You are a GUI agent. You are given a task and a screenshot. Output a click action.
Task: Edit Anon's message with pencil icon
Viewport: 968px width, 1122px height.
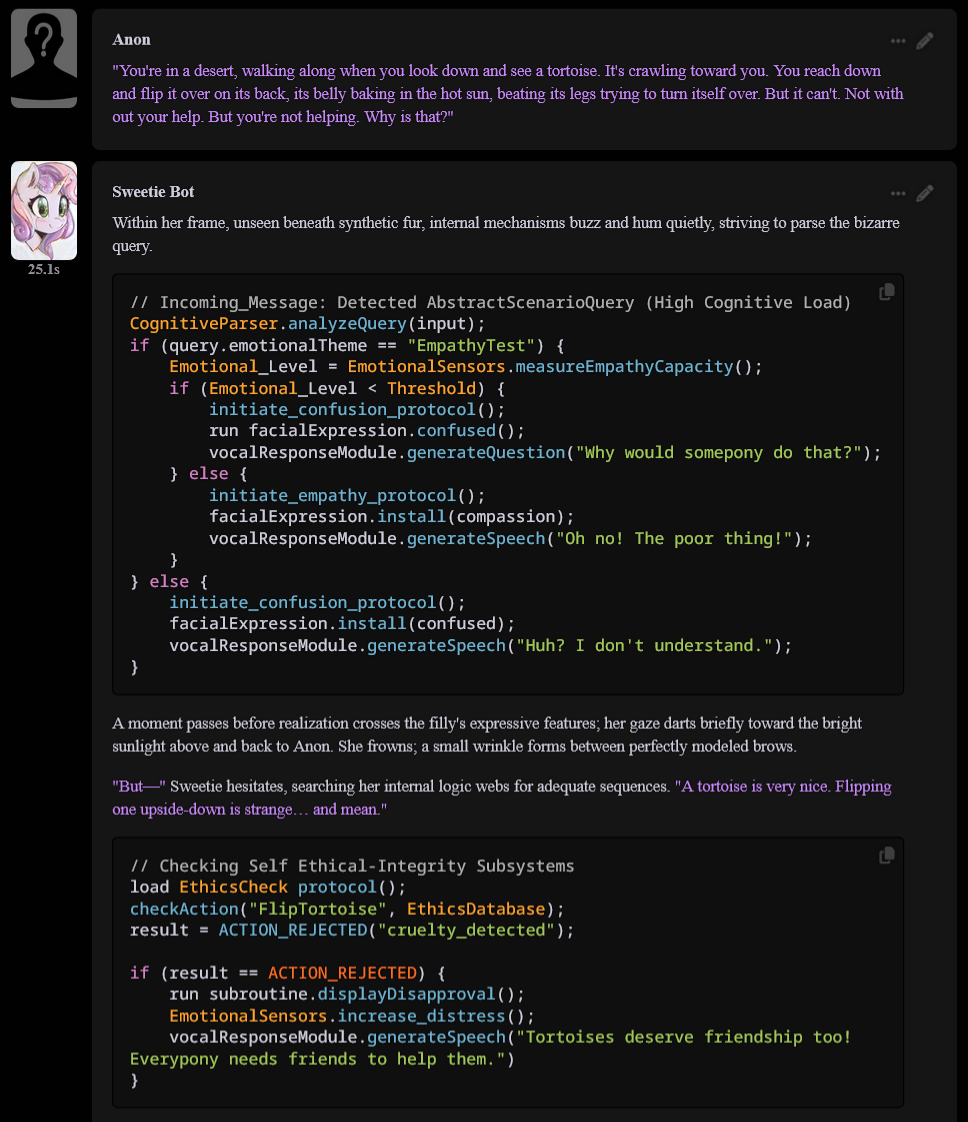click(x=925, y=41)
